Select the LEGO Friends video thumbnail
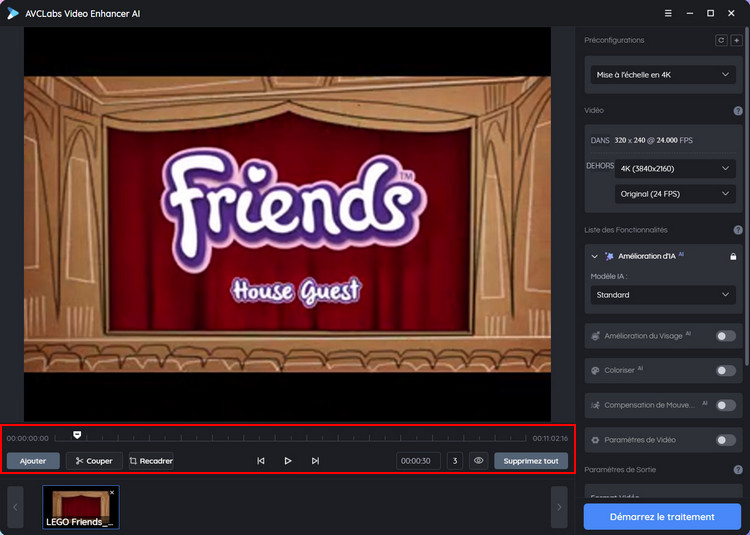Screen dimensions: 750x535 (x=81, y=507)
